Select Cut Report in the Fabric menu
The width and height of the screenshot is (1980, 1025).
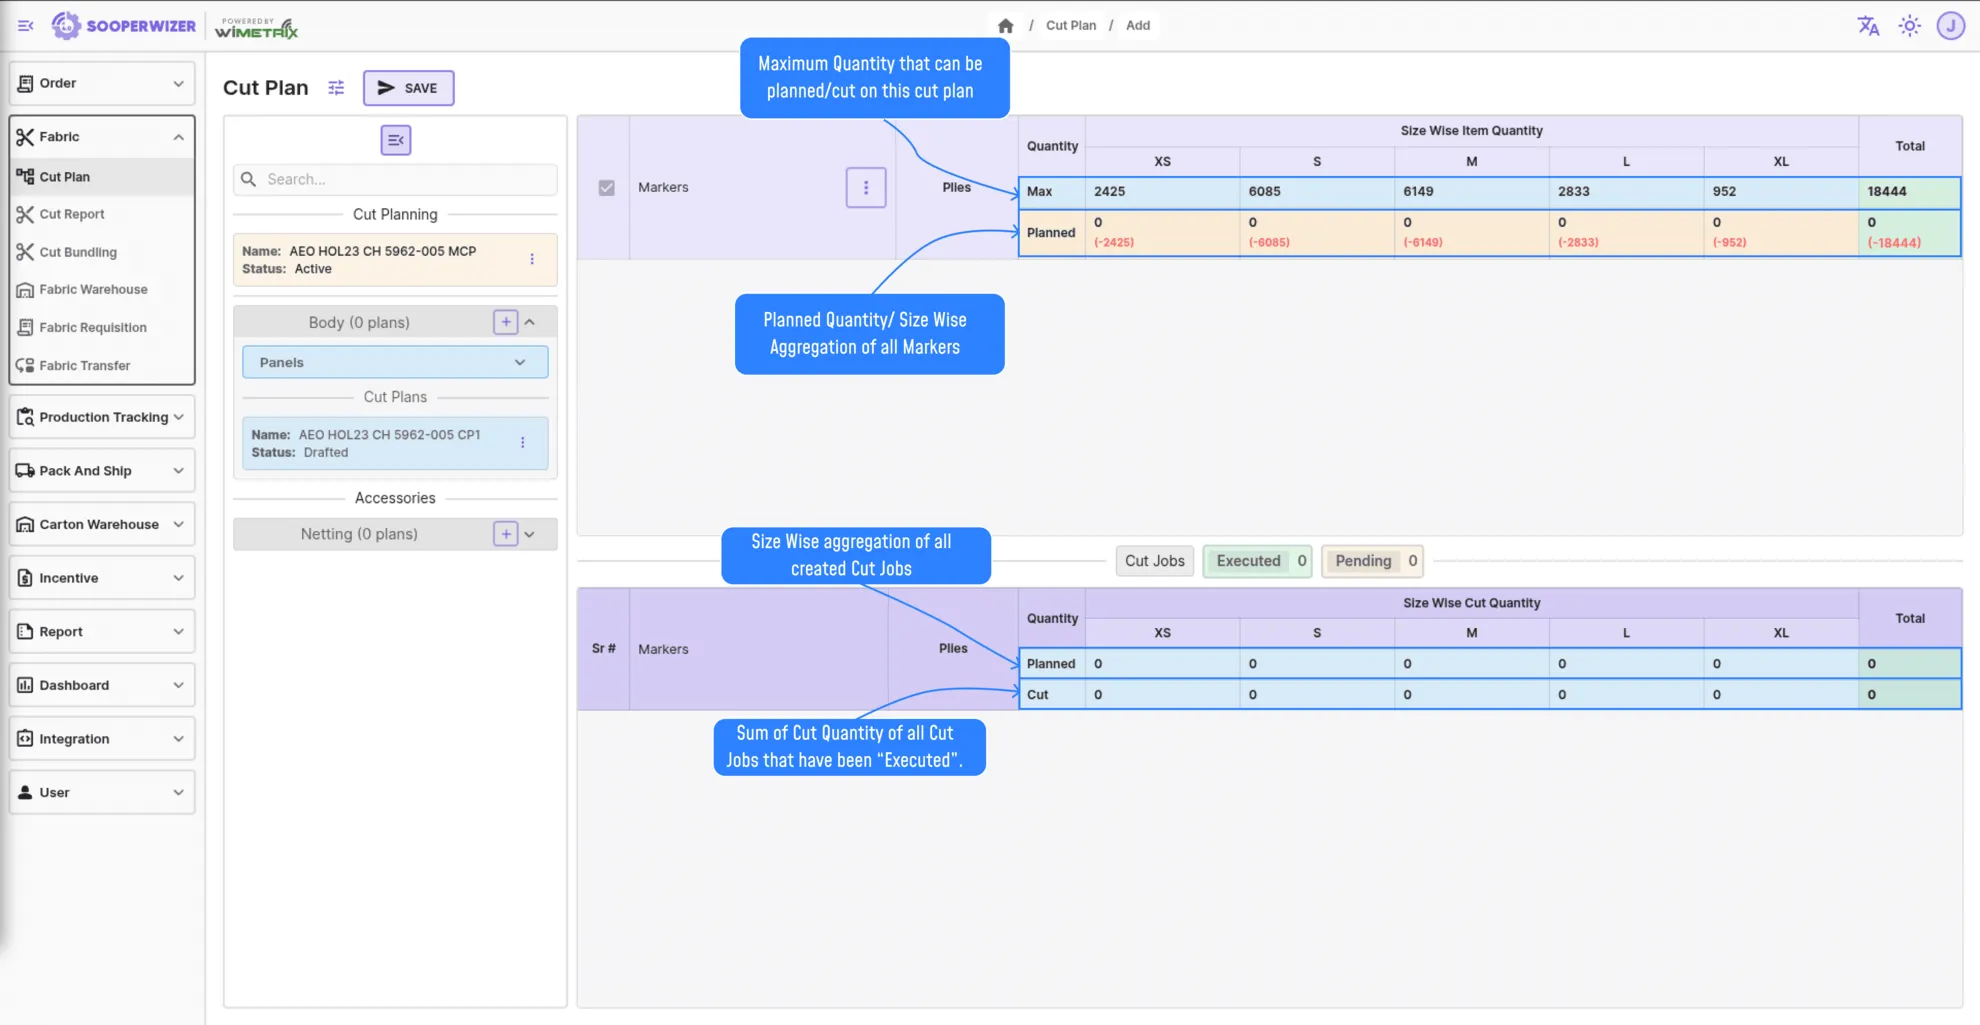pyautogui.click(x=72, y=214)
